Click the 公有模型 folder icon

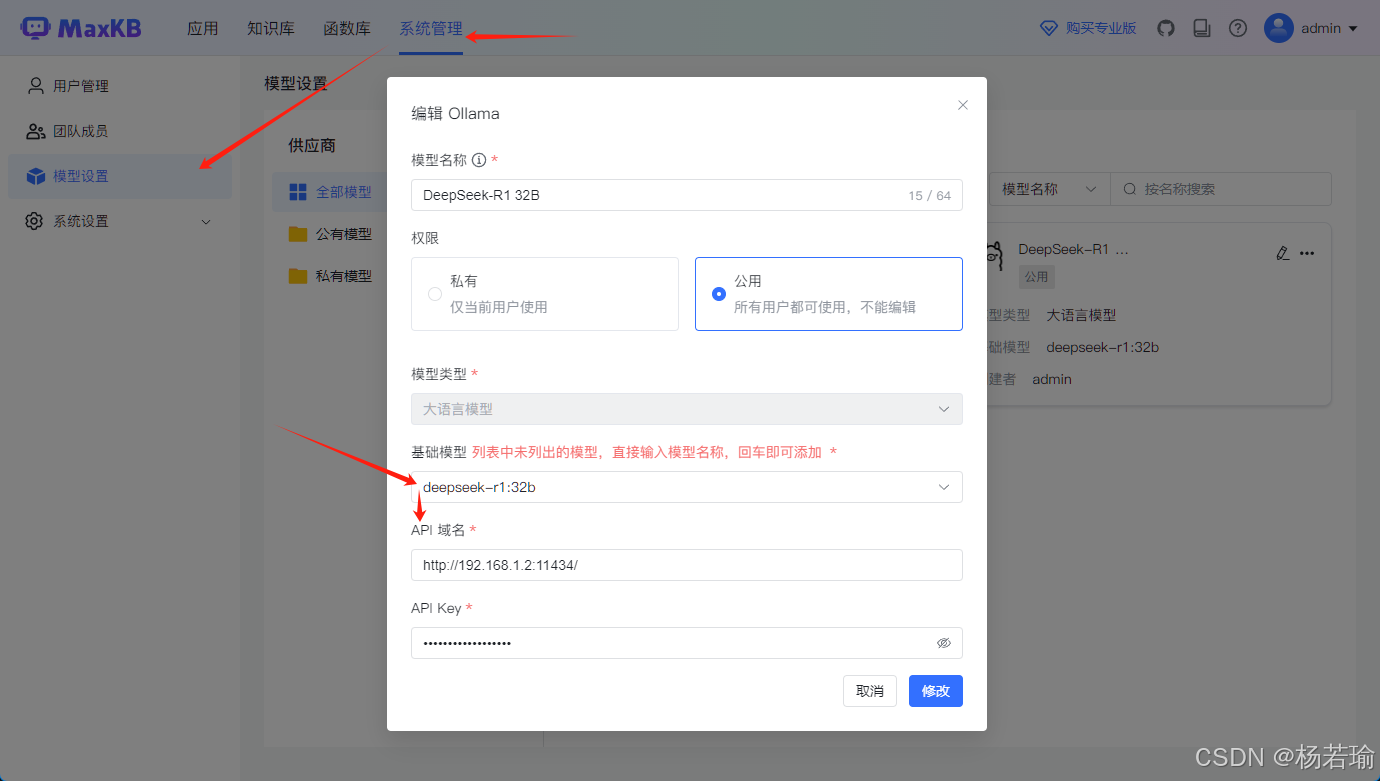(298, 233)
